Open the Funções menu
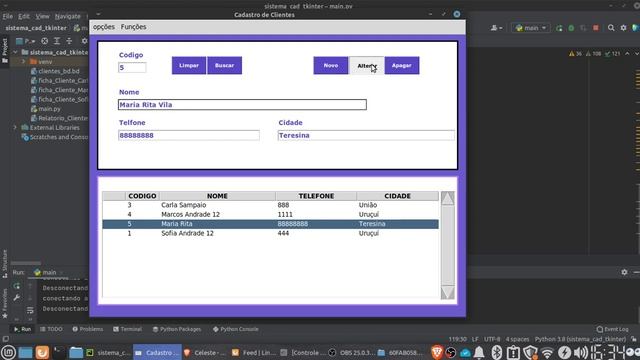The height and width of the screenshot is (360, 640). [x=133, y=27]
